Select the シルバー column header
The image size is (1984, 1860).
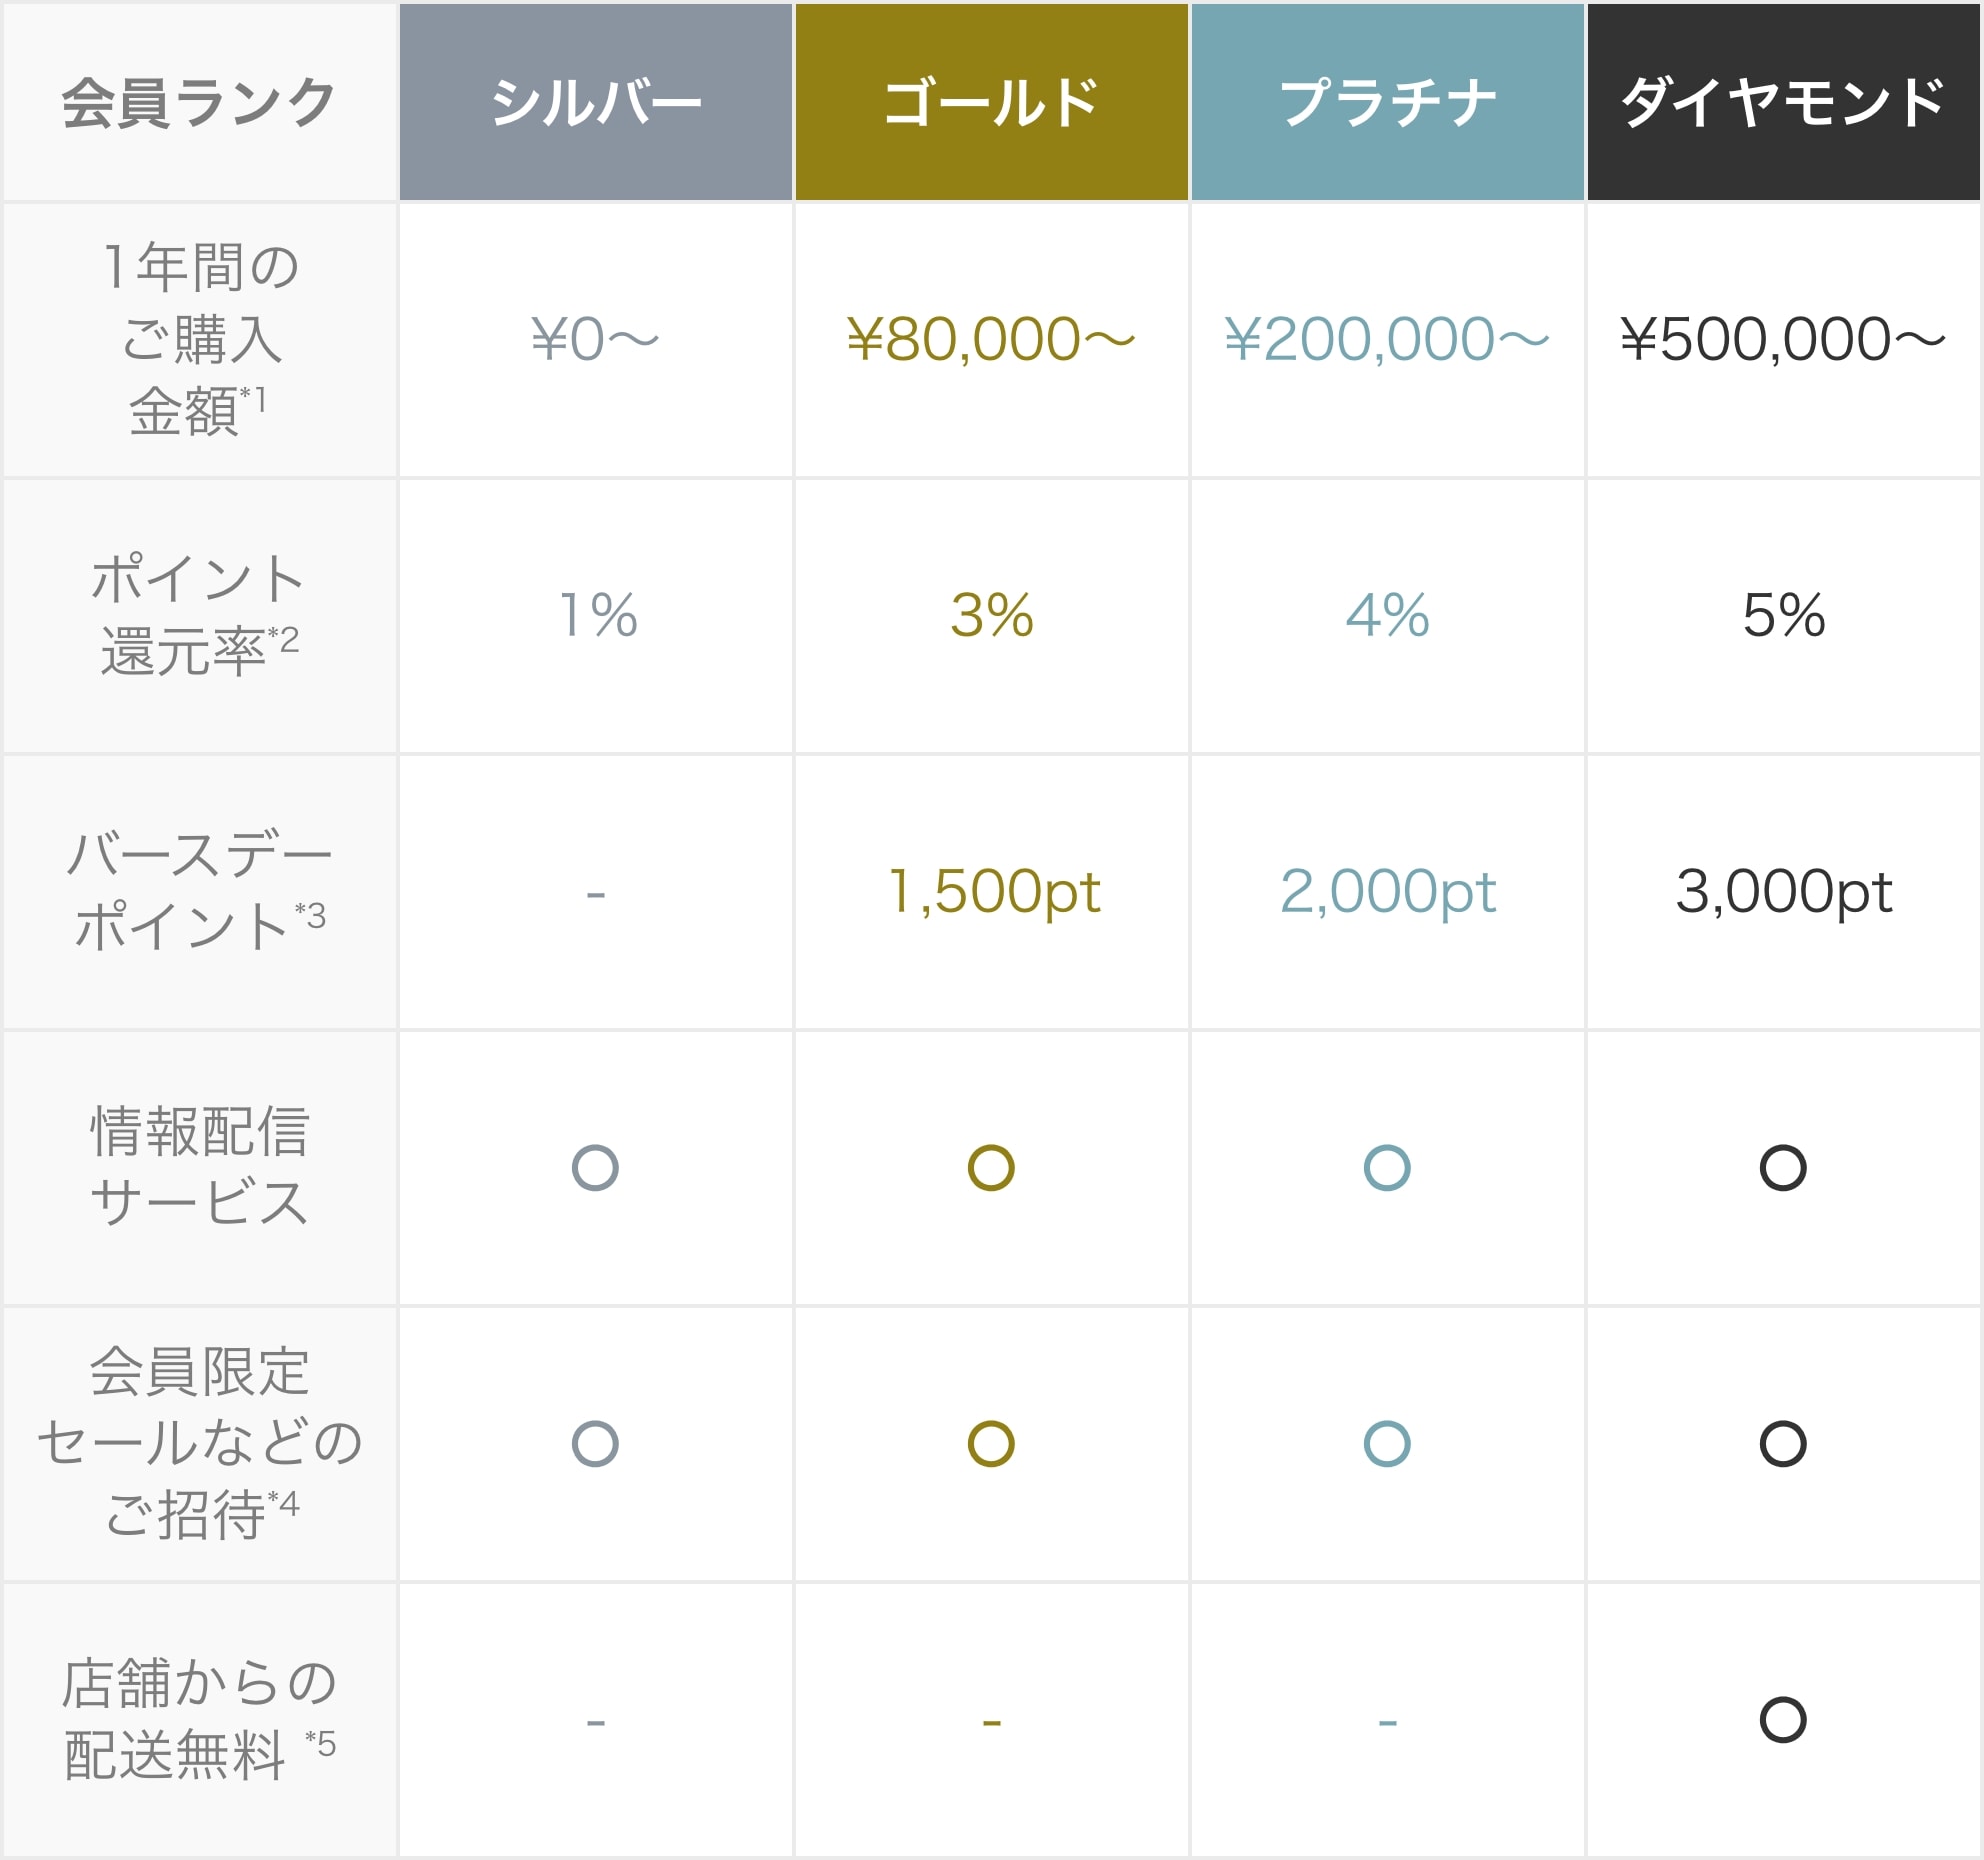[x=596, y=102]
